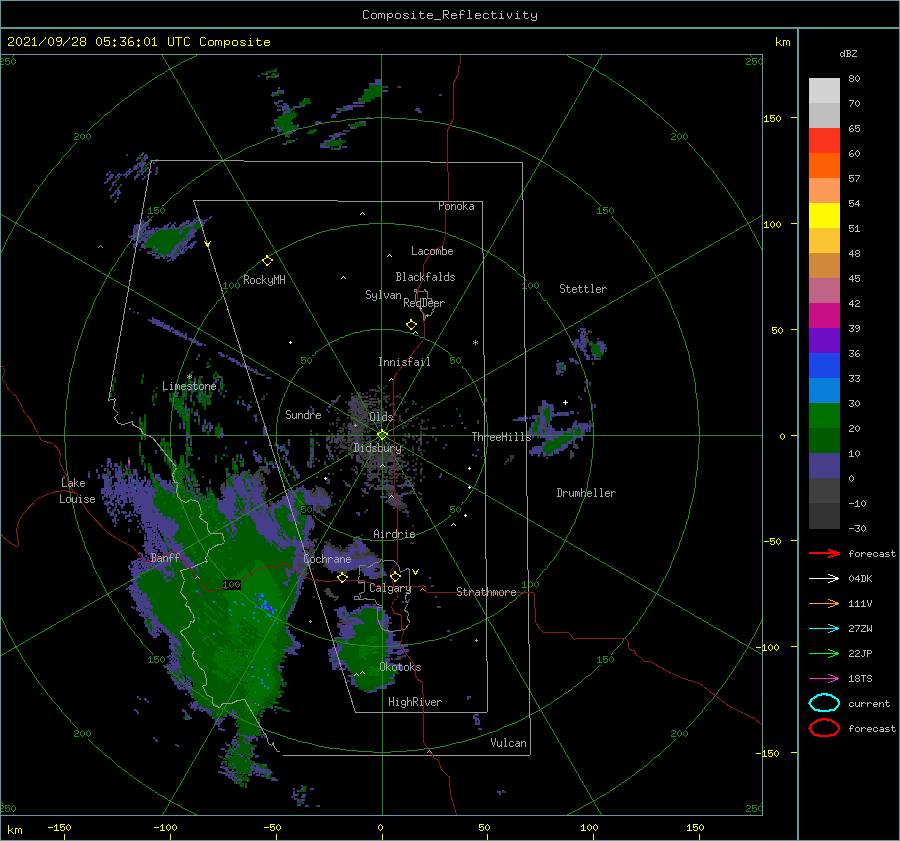The image size is (900, 841).
Task: Click the -30 dBZ legend value
Action: [x=857, y=528]
